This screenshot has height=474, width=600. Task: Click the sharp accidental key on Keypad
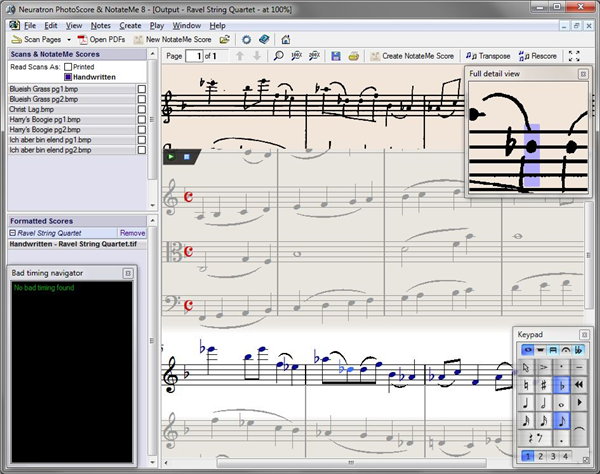pos(544,384)
